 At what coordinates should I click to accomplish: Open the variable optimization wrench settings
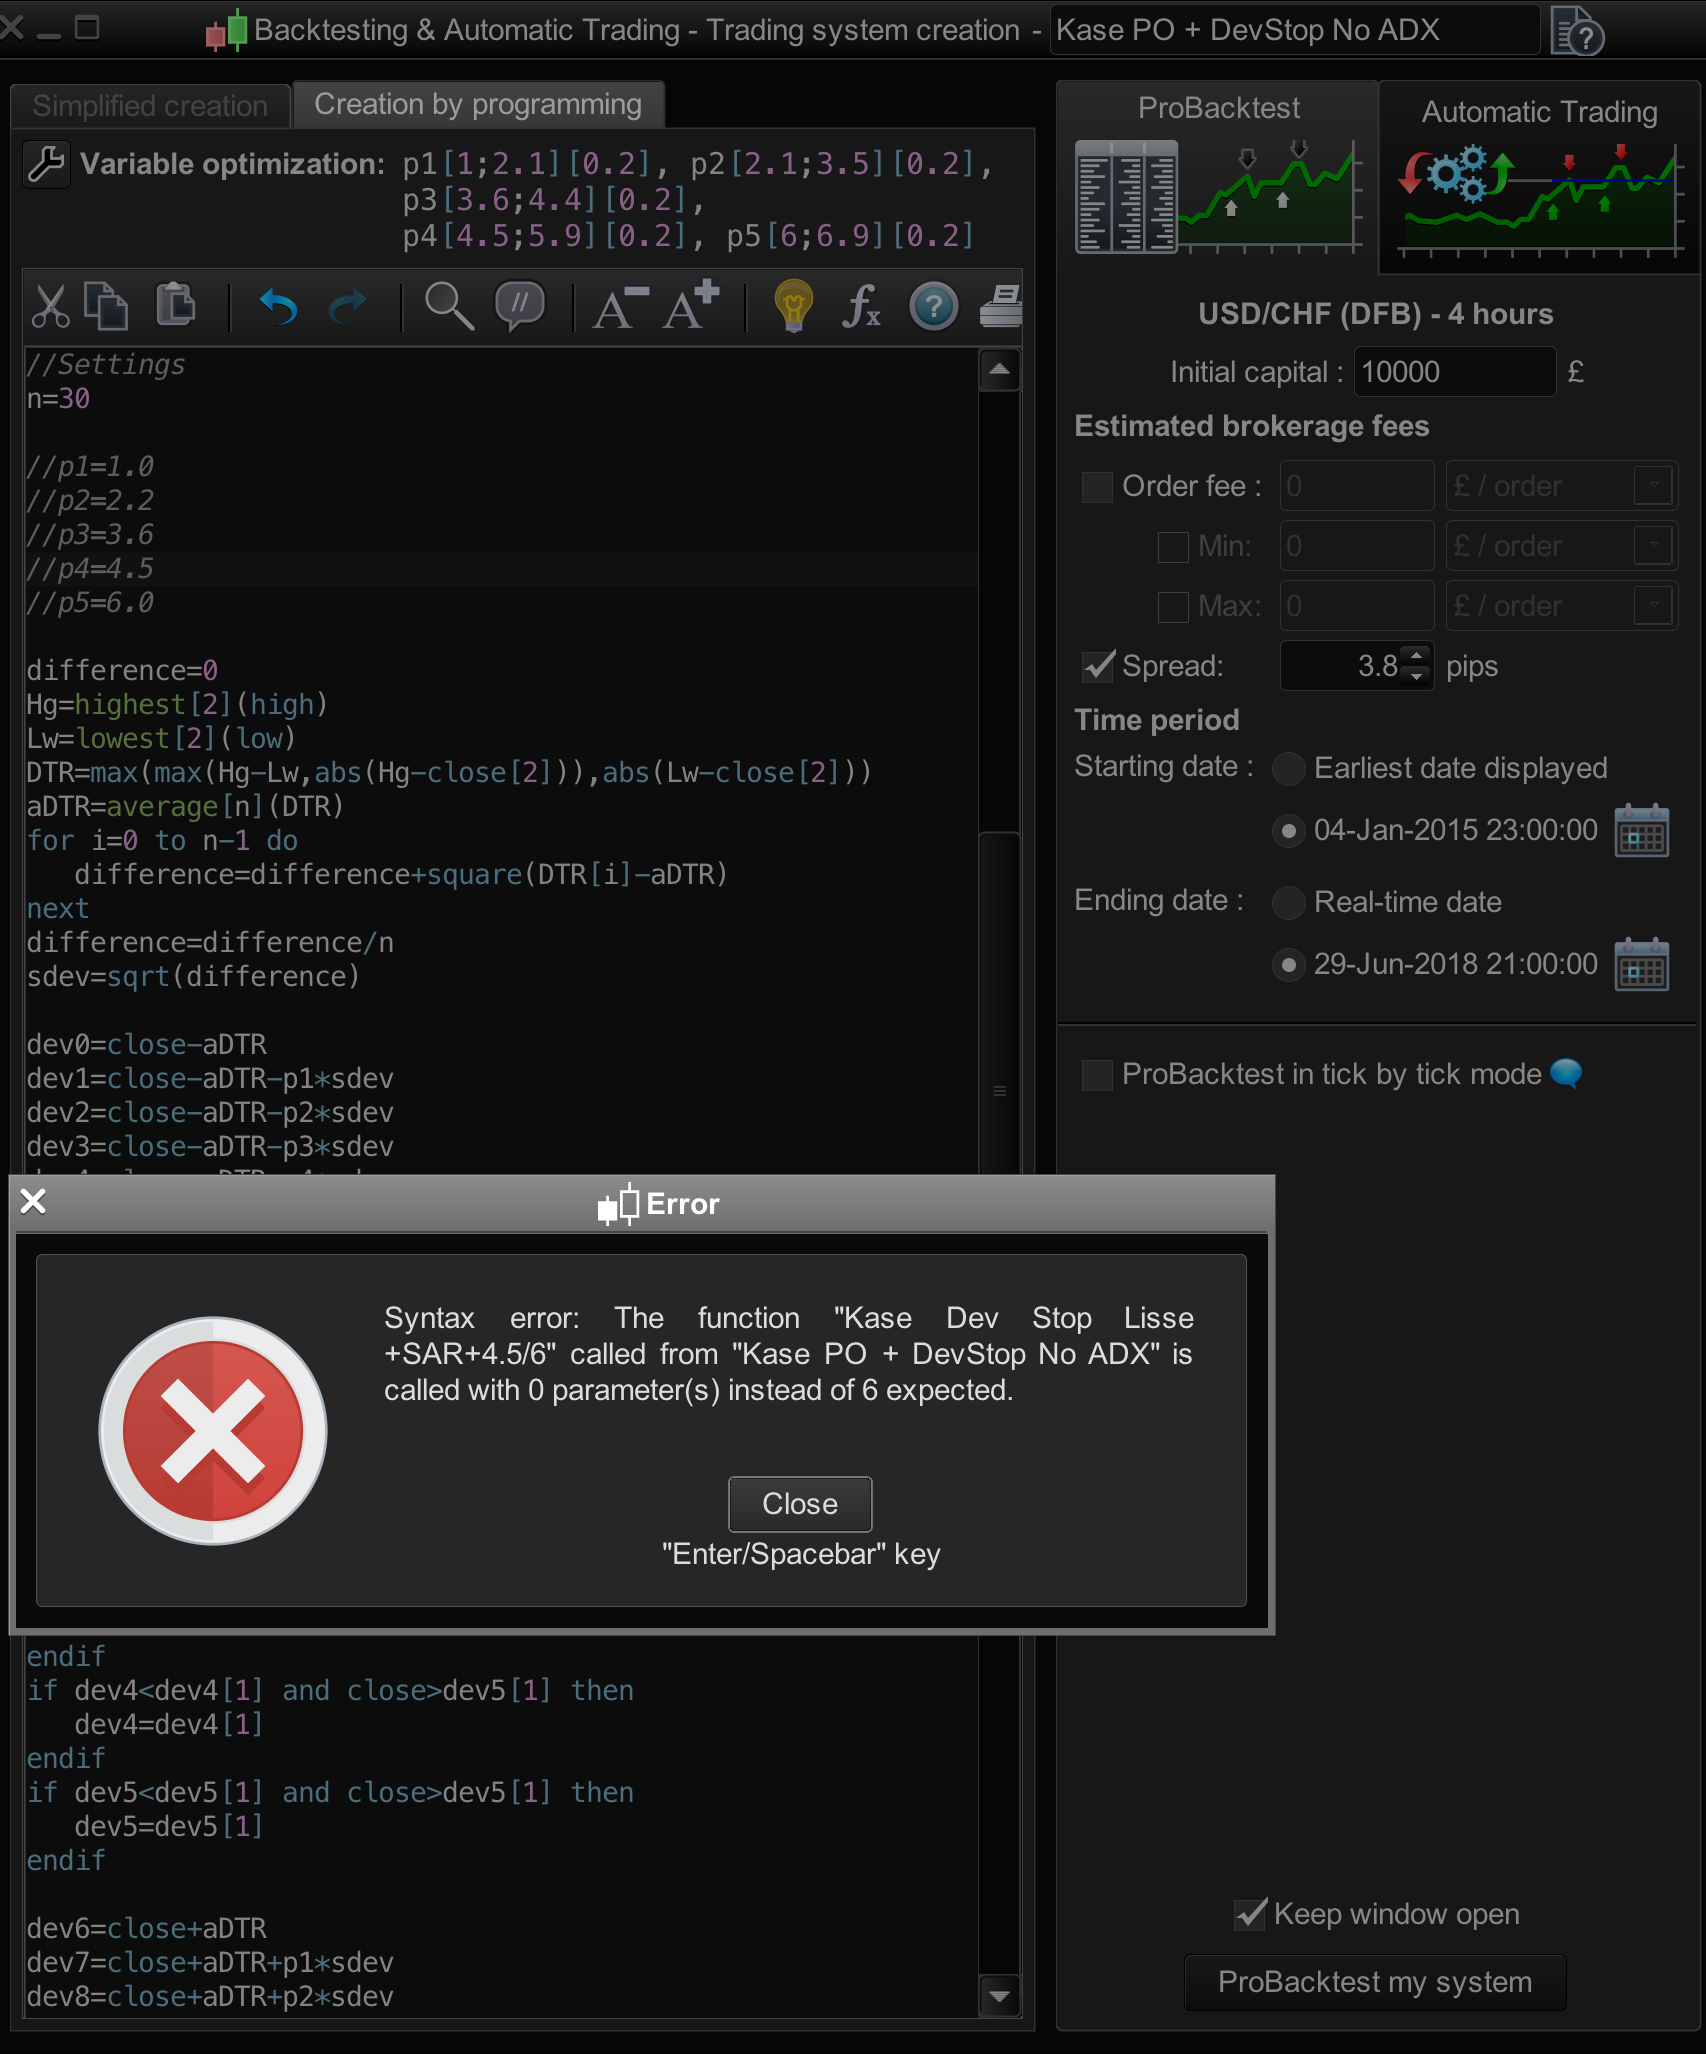tap(46, 165)
